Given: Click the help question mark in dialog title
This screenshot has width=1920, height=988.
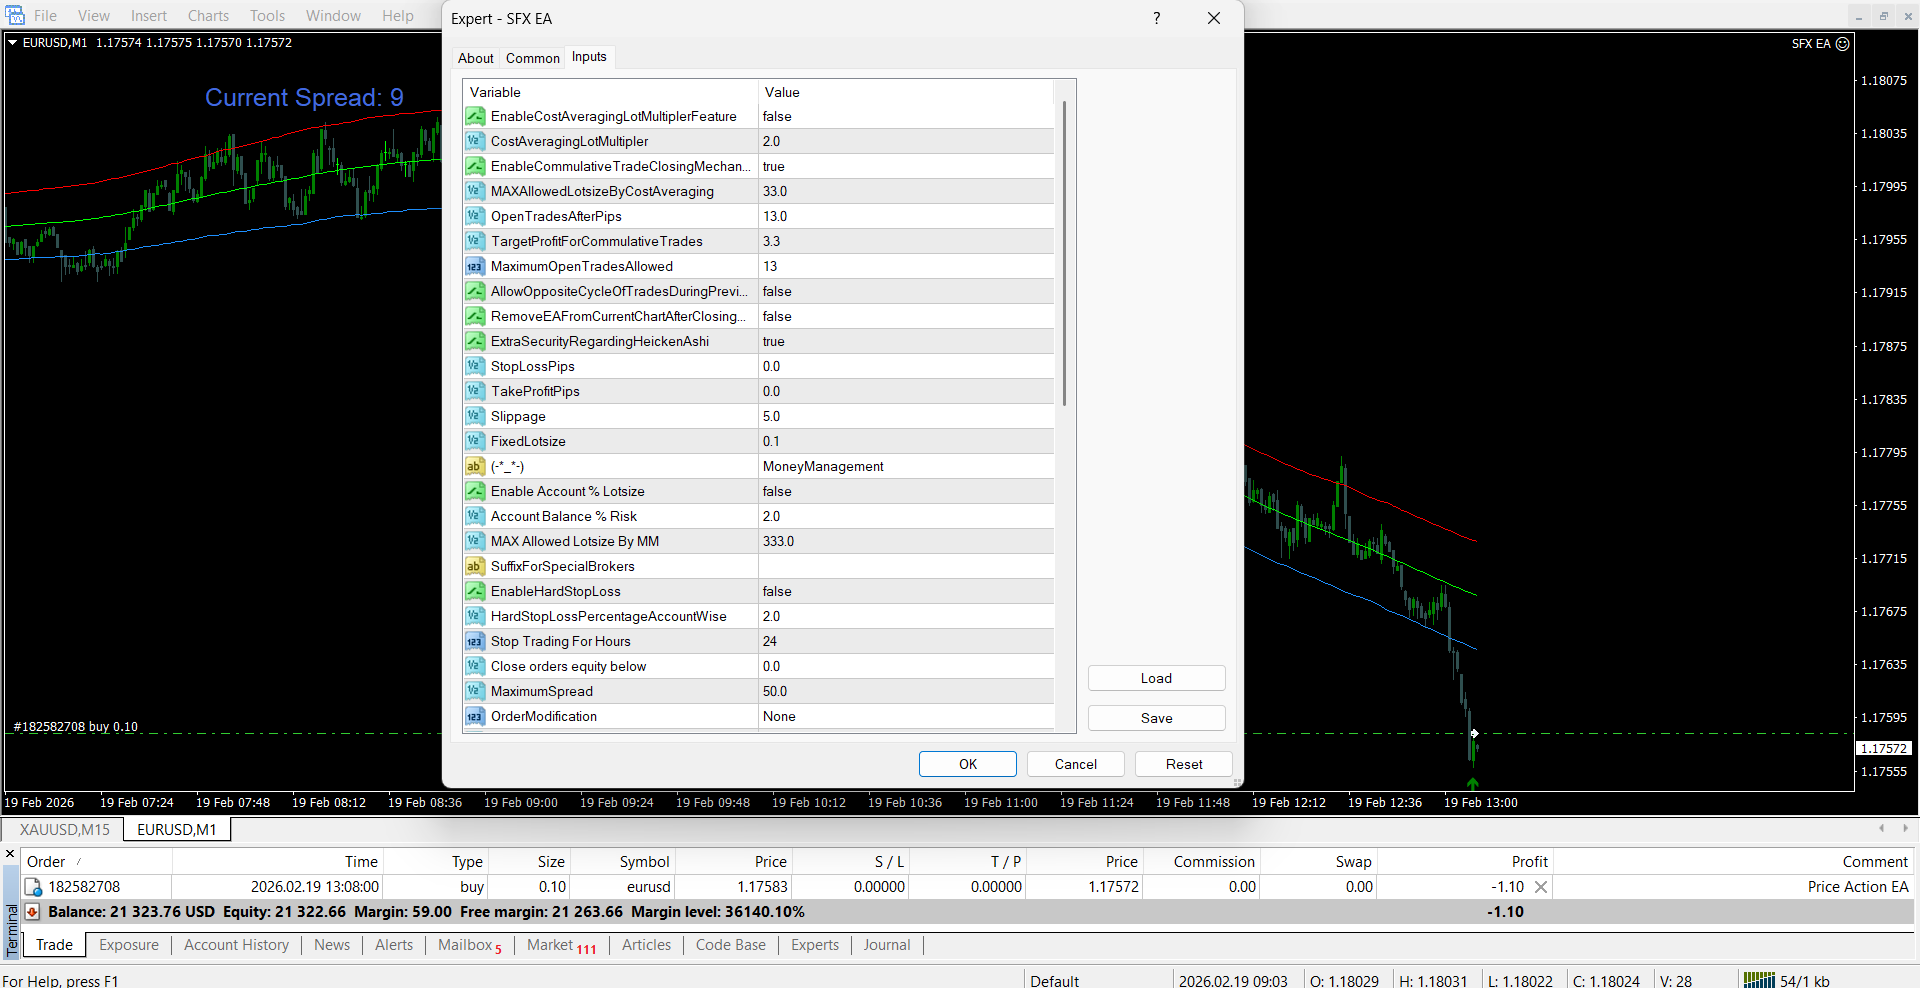Looking at the screenshot, I should coord(1156,18).
